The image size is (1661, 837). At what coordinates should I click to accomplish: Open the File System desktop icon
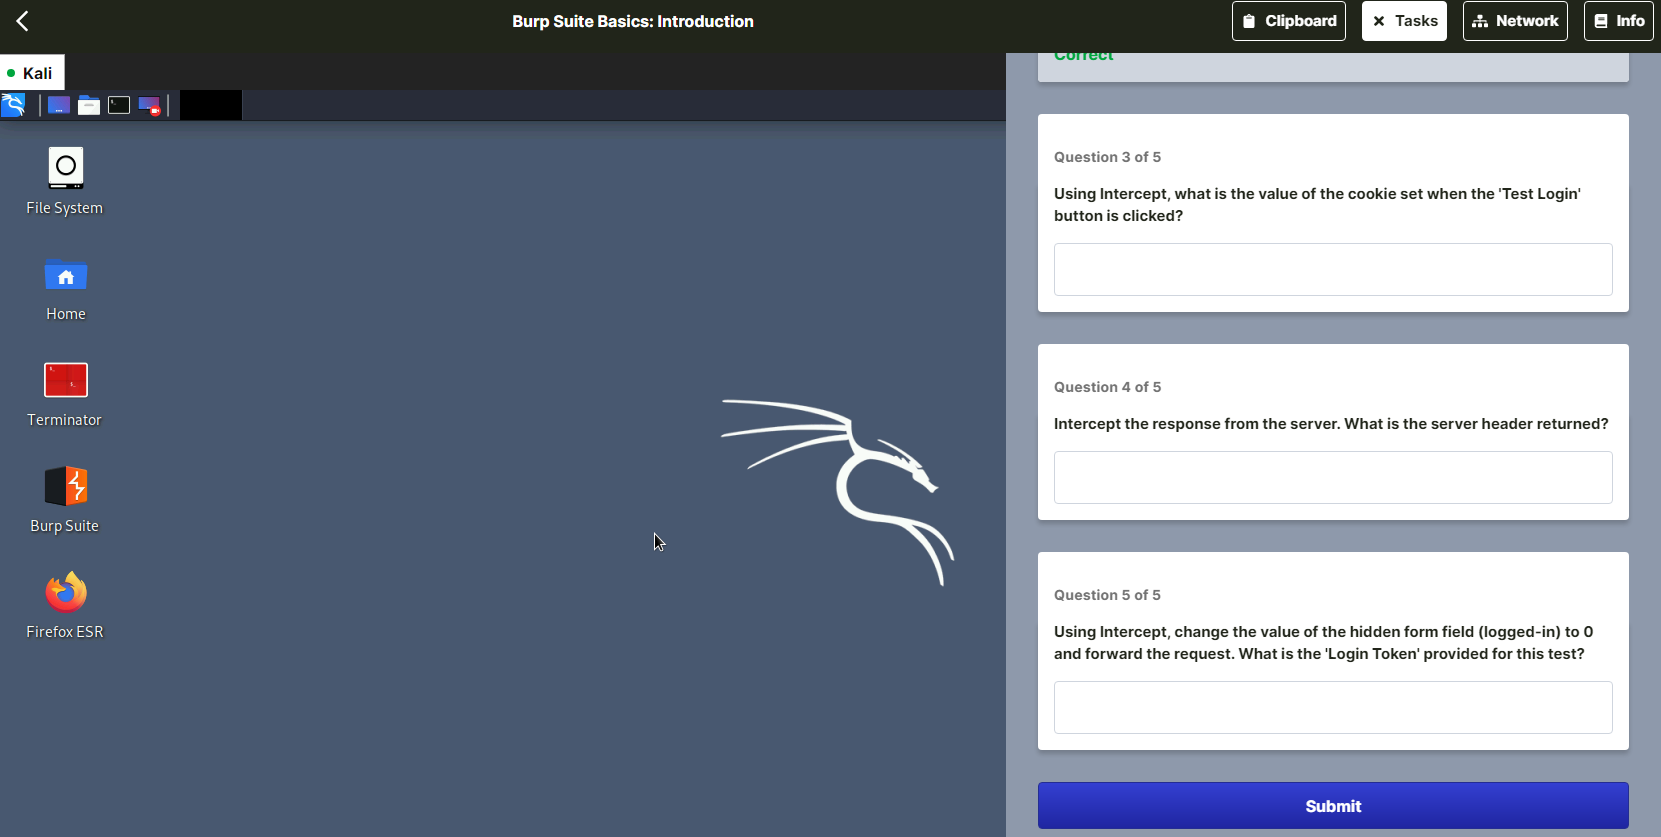65,181
